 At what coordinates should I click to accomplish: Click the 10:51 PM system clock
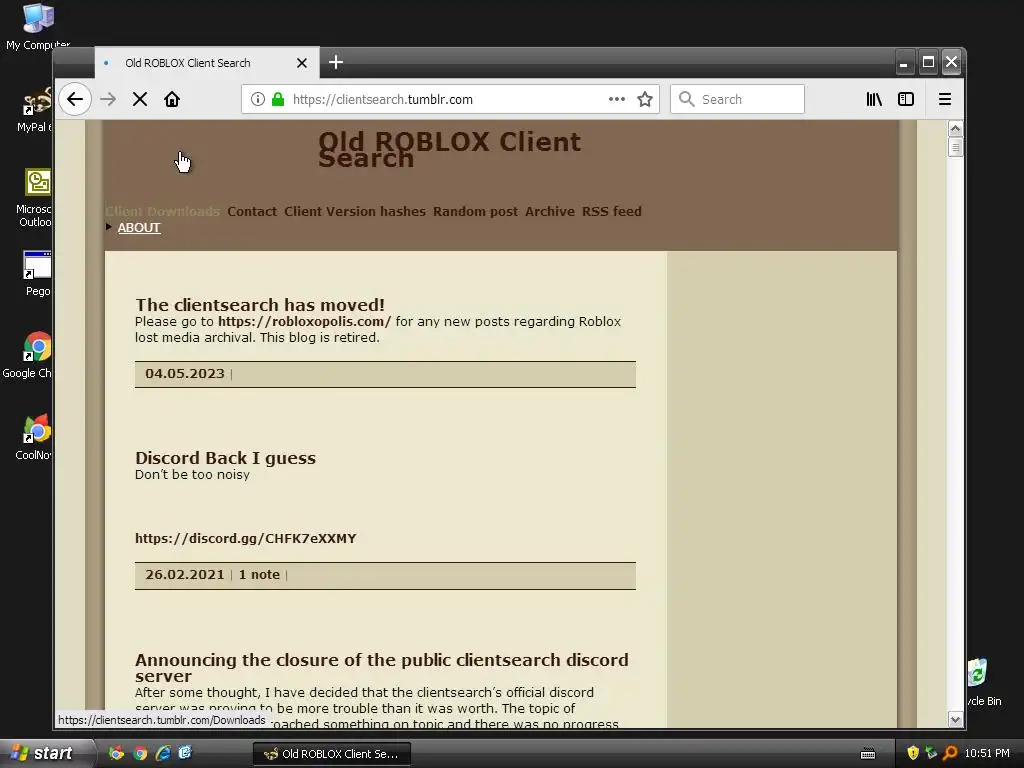(987, 753)
